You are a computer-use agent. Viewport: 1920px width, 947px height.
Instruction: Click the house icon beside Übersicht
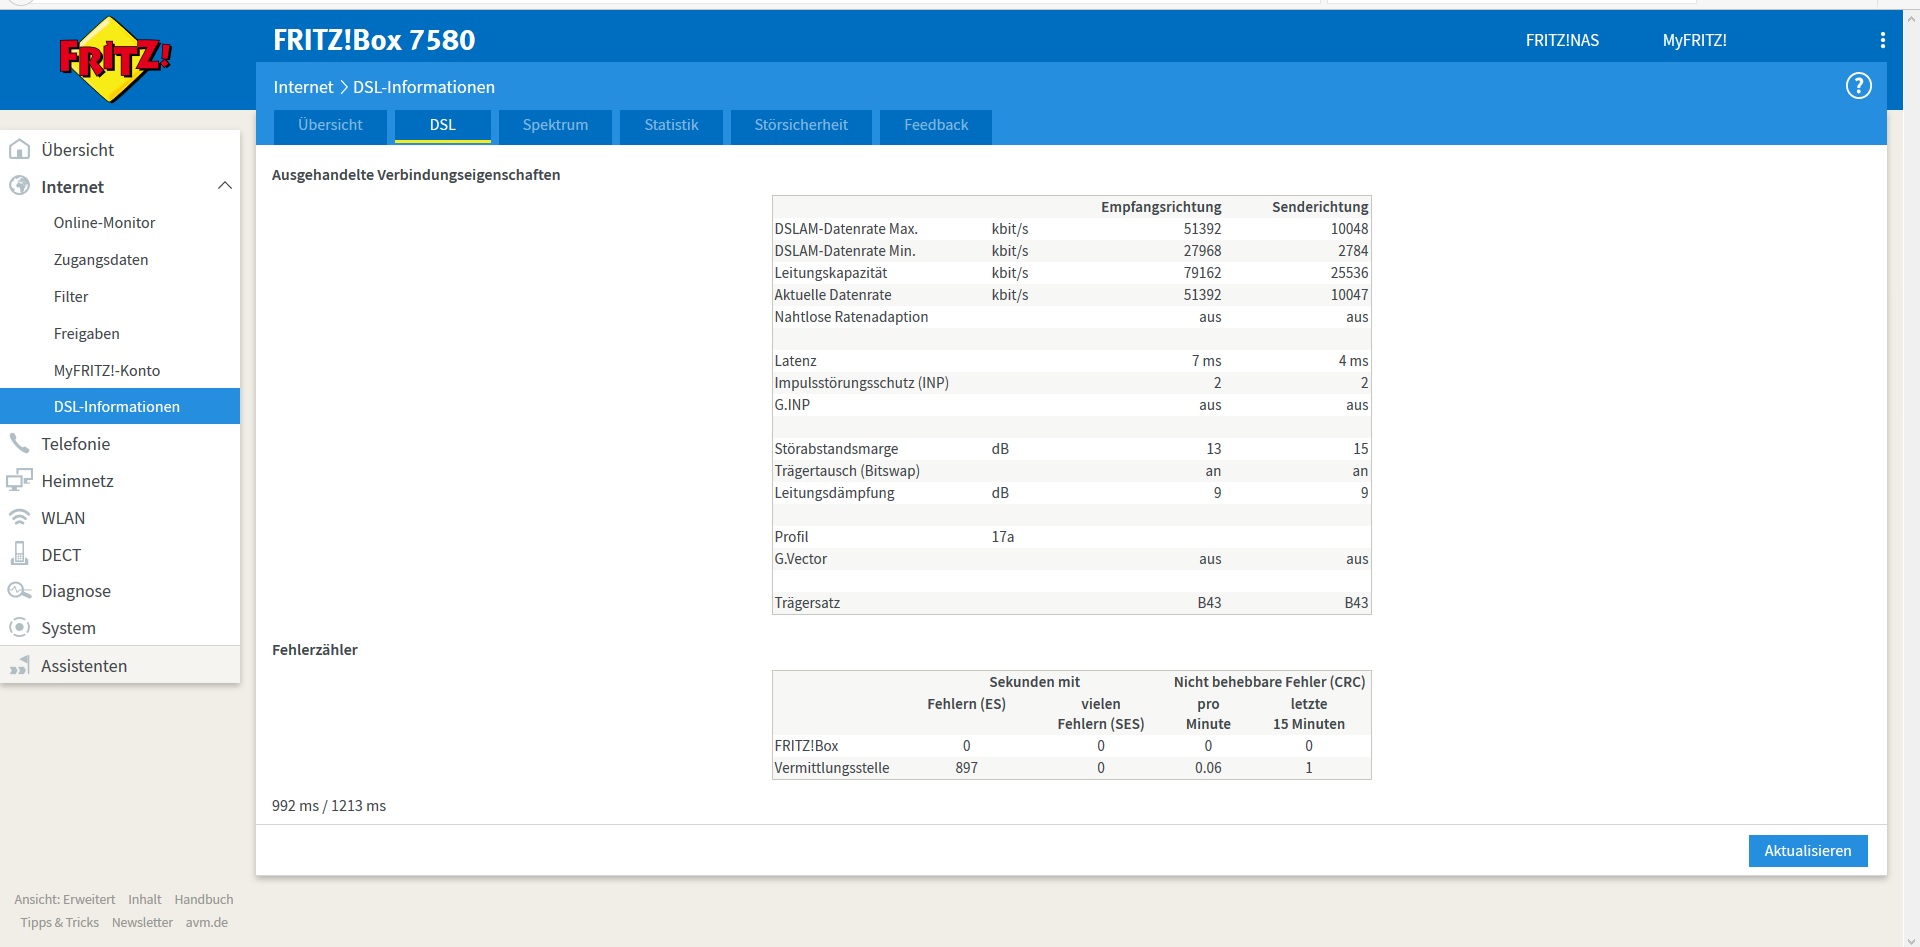(x=19, y=150)
